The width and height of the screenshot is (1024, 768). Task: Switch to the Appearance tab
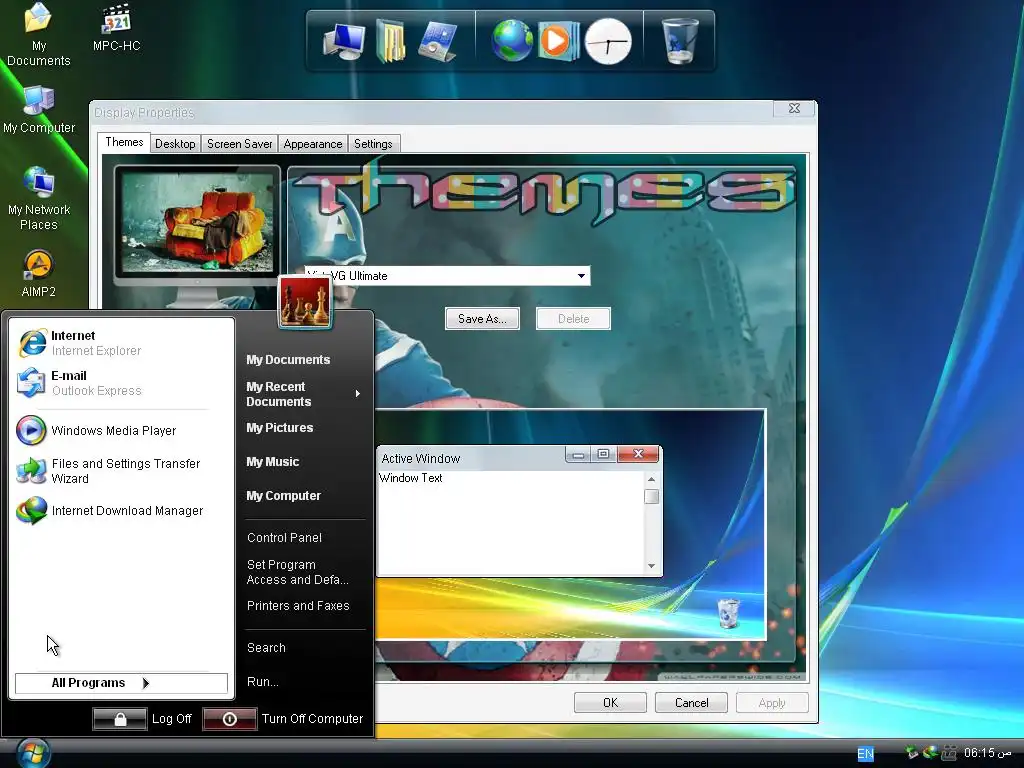pyautogui.click(x=313, y=144)
